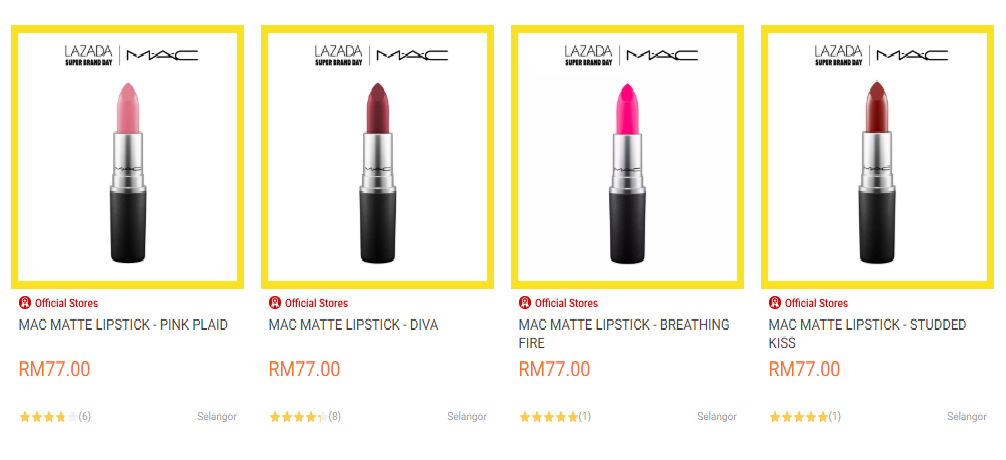
Task: Click the Selangor location label under Studded Kiss
Action: [967, 417]
